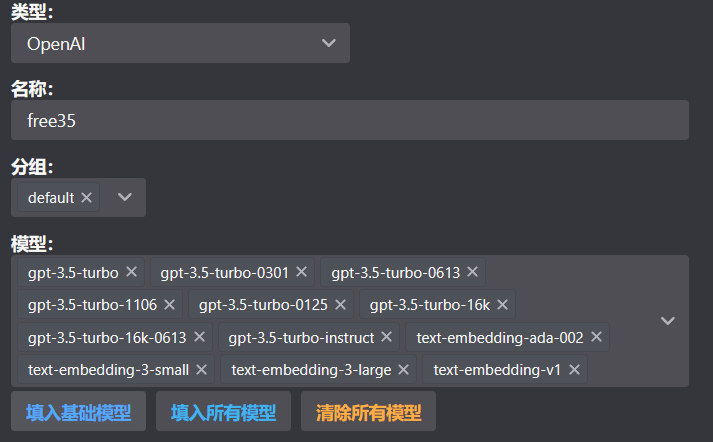Click the gpt-3.5-turbo-instruct tag label
The image size is (713, 442).
point(301,338)
